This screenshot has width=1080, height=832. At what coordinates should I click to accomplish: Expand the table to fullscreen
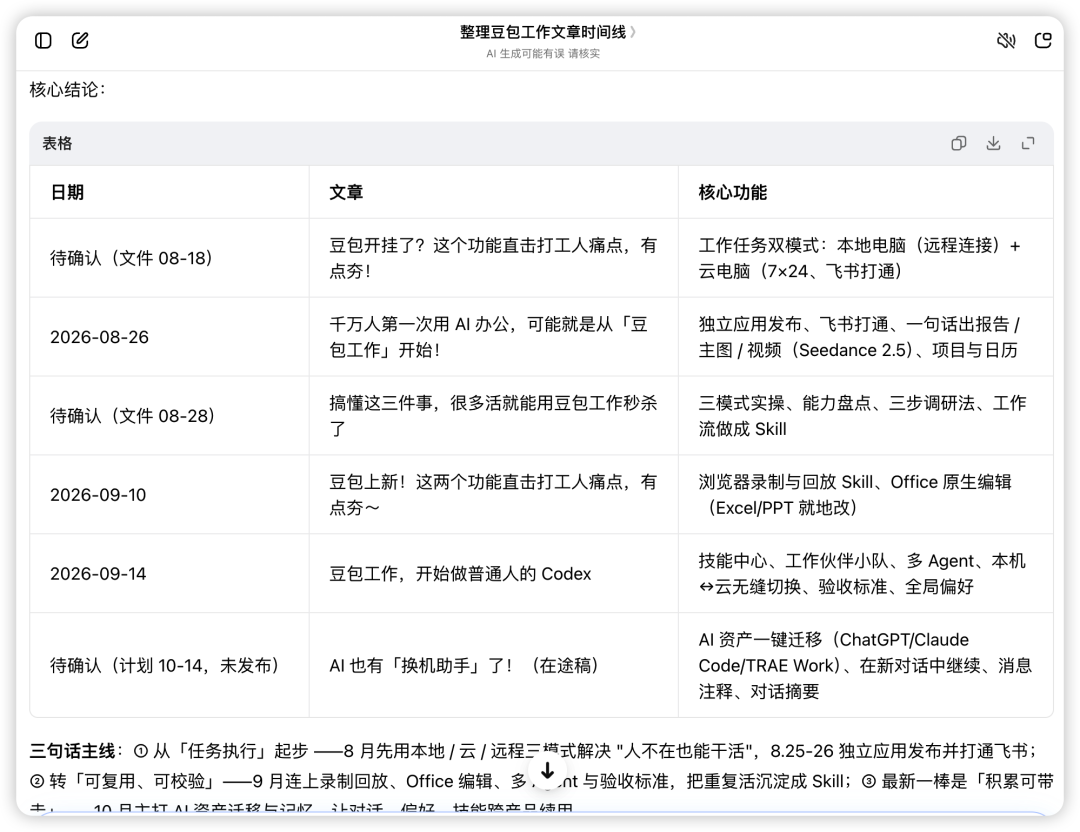[x=1028, y=143]
